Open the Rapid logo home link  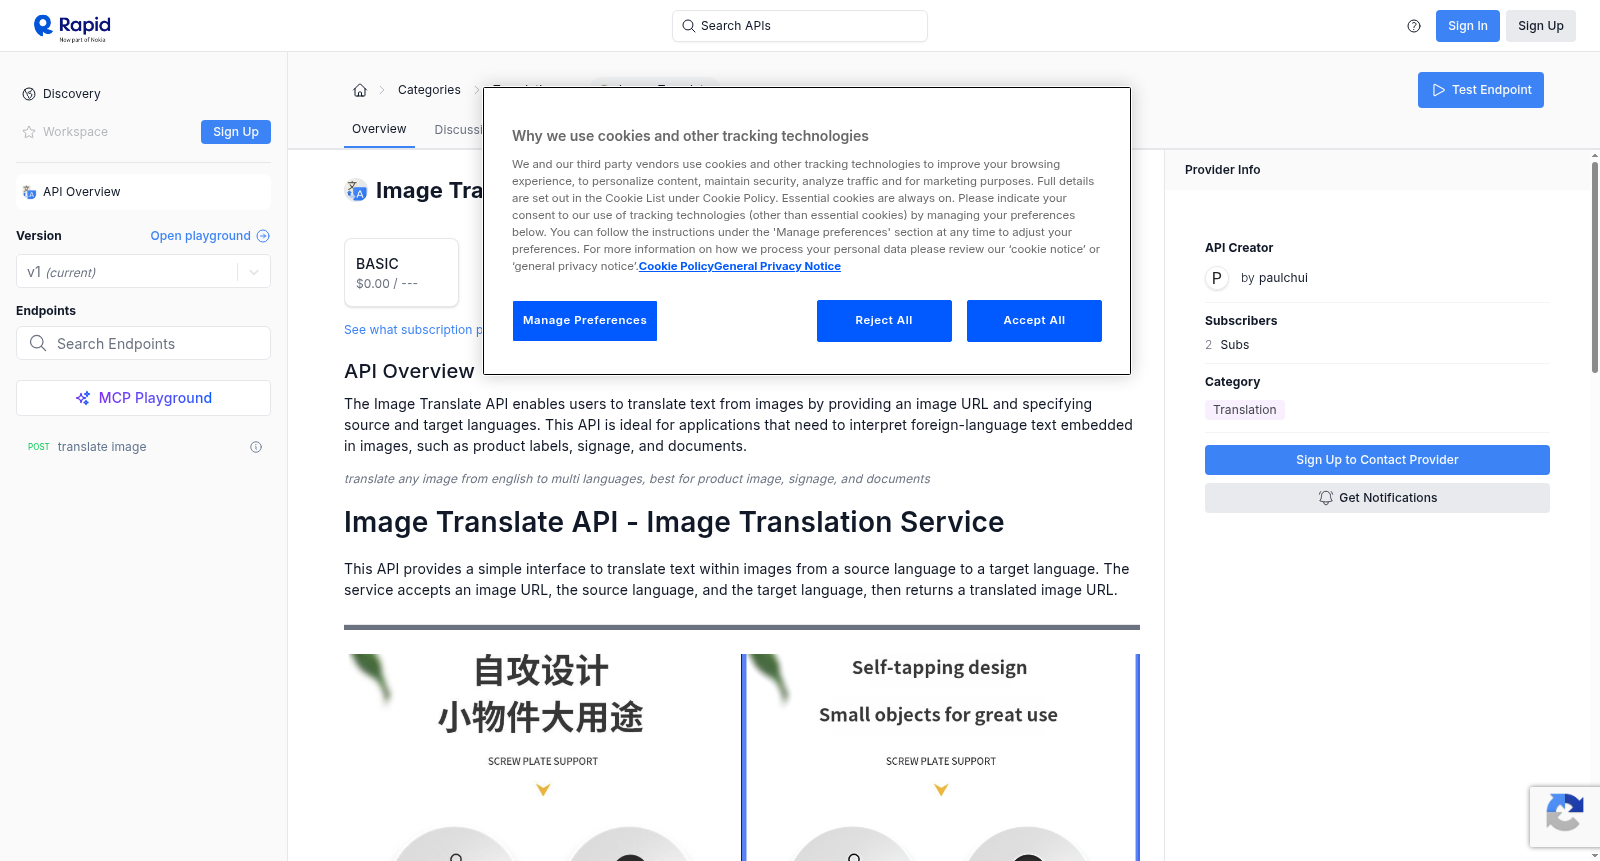click(x=72, y=27)
